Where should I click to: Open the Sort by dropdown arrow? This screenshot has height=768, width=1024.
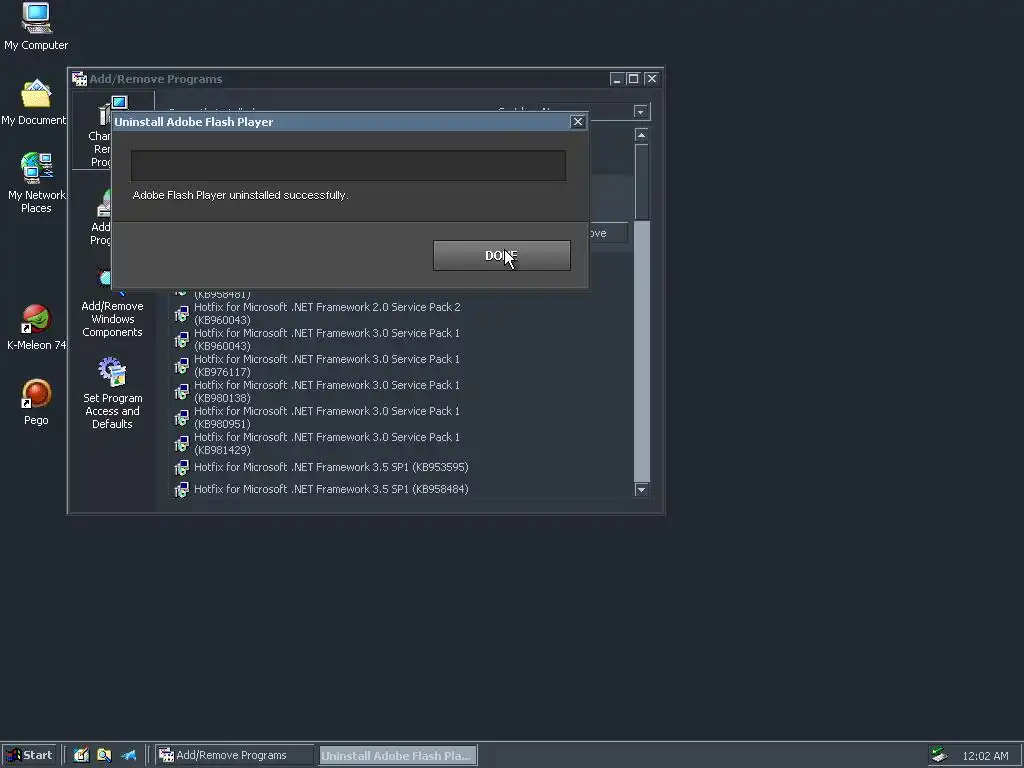640,112
